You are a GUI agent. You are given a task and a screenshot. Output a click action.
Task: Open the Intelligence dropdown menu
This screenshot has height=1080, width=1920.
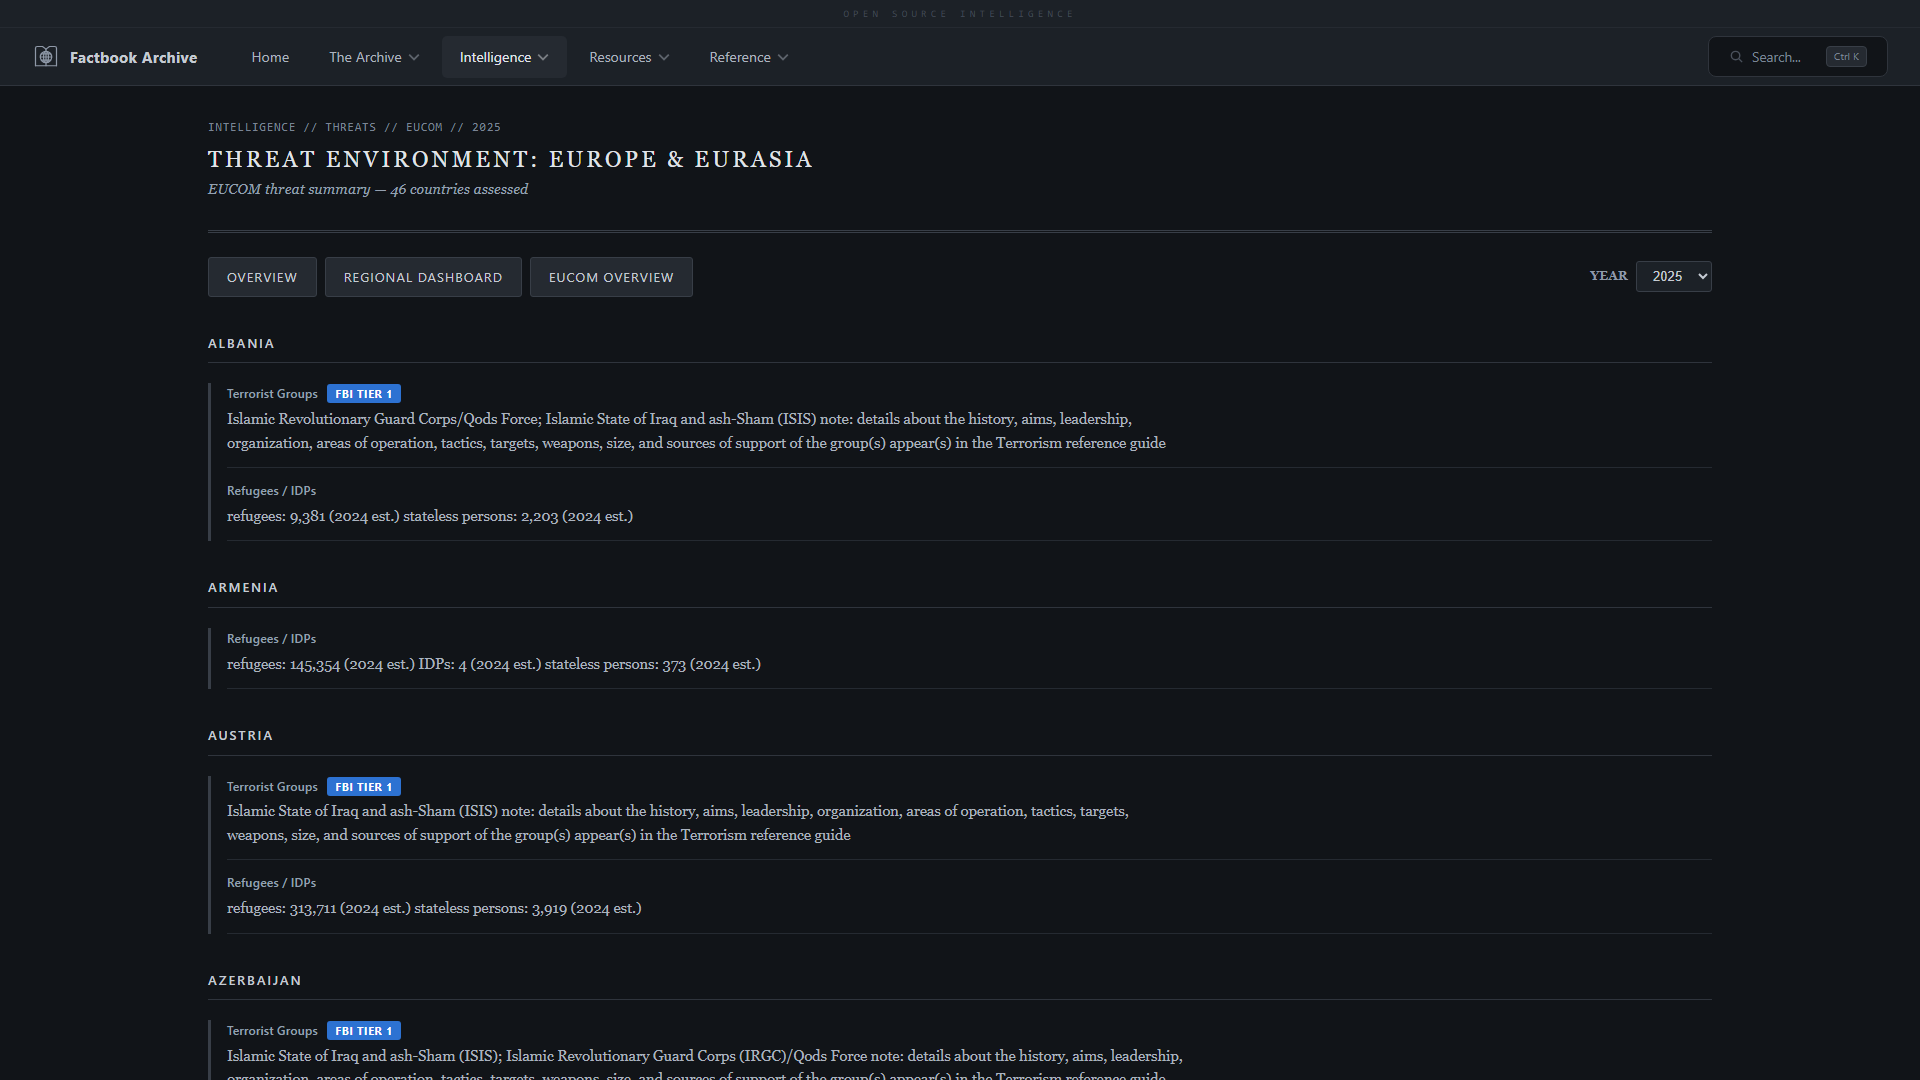pyautogui.click(x=503, y=57)
